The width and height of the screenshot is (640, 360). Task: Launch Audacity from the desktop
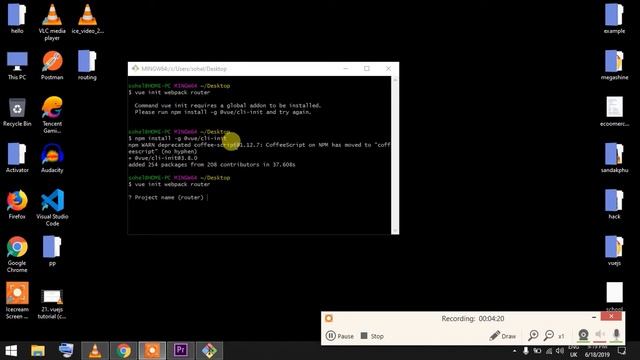point(52,158)
